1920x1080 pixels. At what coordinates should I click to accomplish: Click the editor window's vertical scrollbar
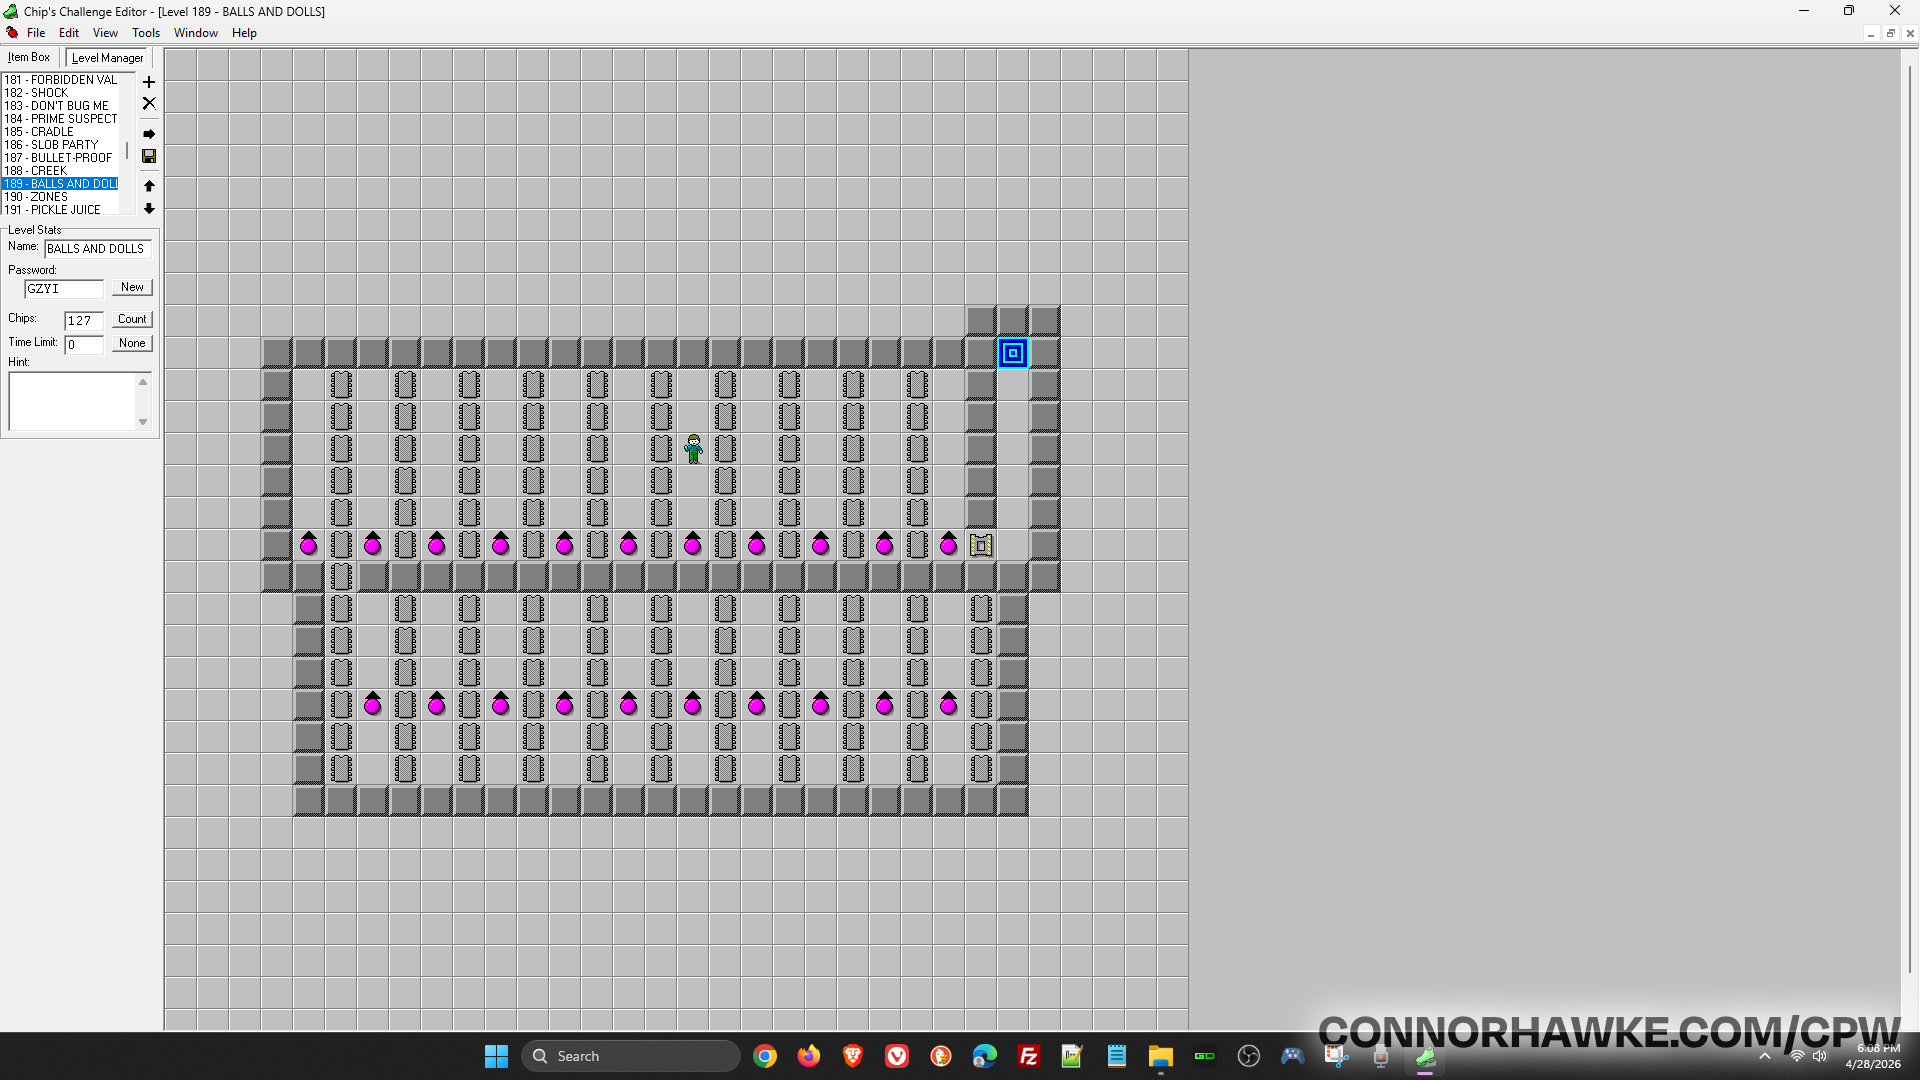1909,520
